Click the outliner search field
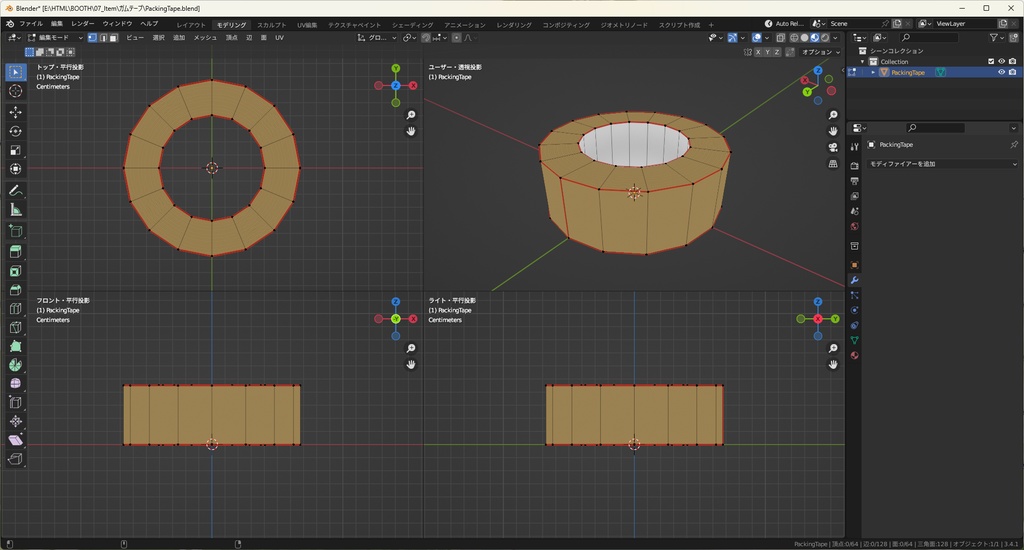This screenshot has height=550, width=1024. [x=927, y=37]
